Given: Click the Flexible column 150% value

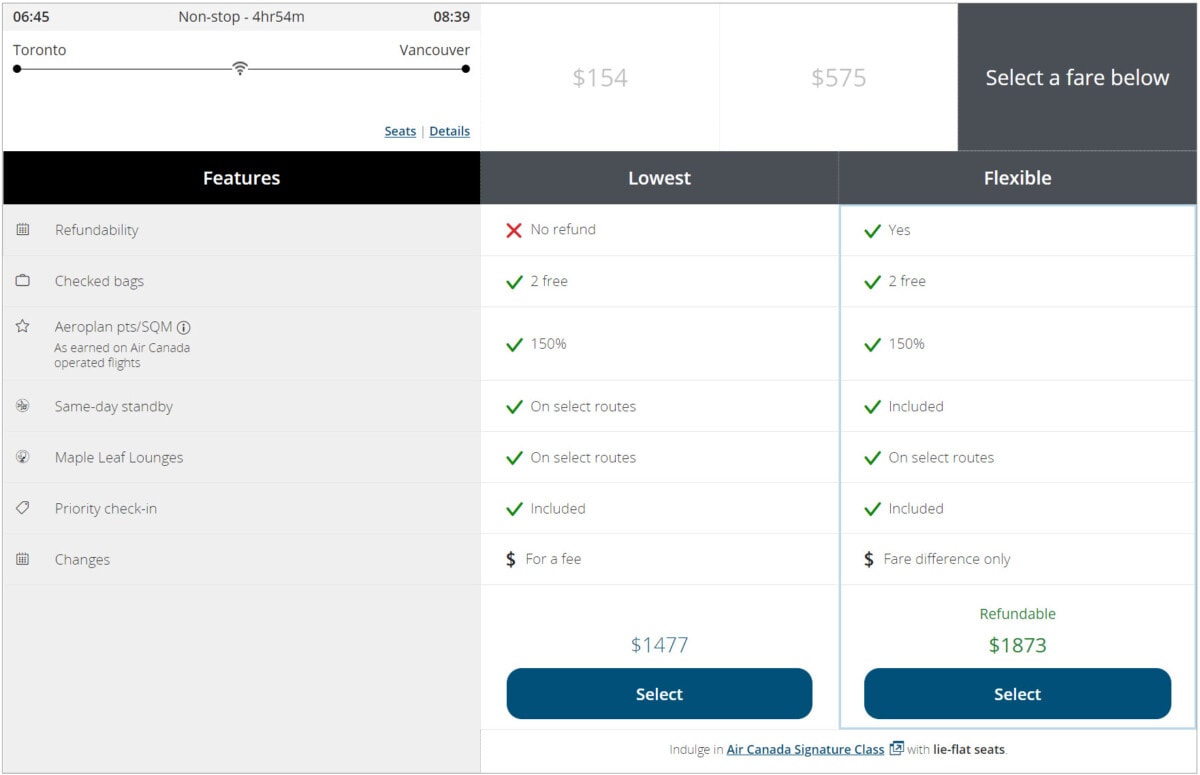Looking at the screenshot, I should 907,344.
